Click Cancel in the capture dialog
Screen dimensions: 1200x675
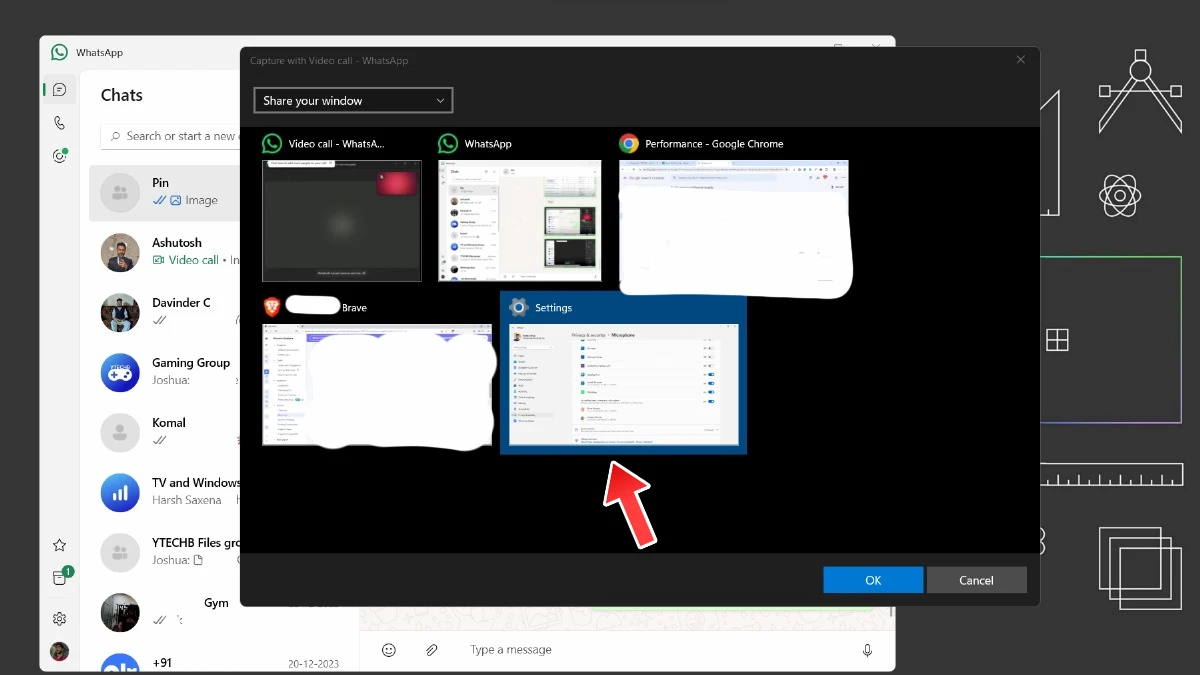pos(977,580)
